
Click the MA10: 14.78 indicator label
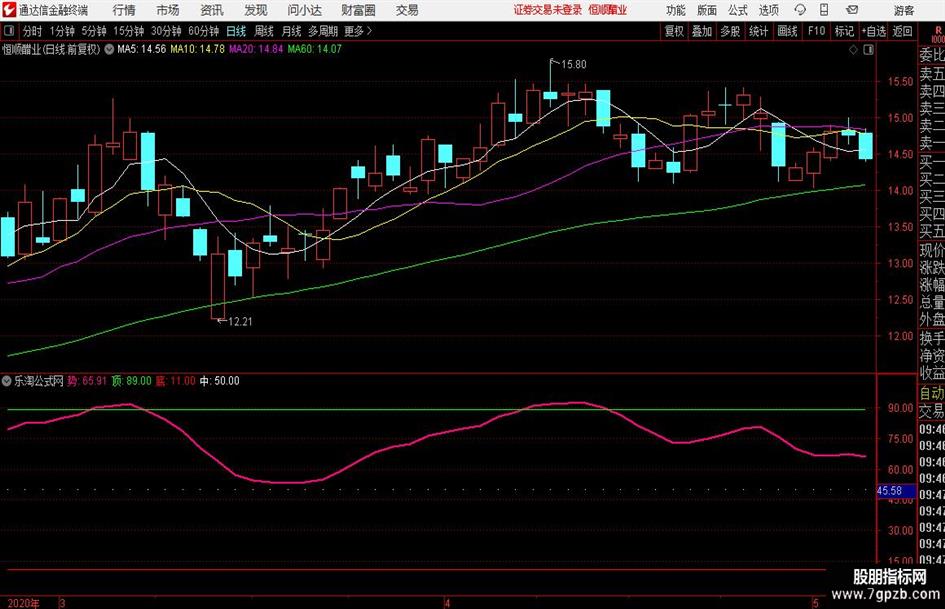197,49
